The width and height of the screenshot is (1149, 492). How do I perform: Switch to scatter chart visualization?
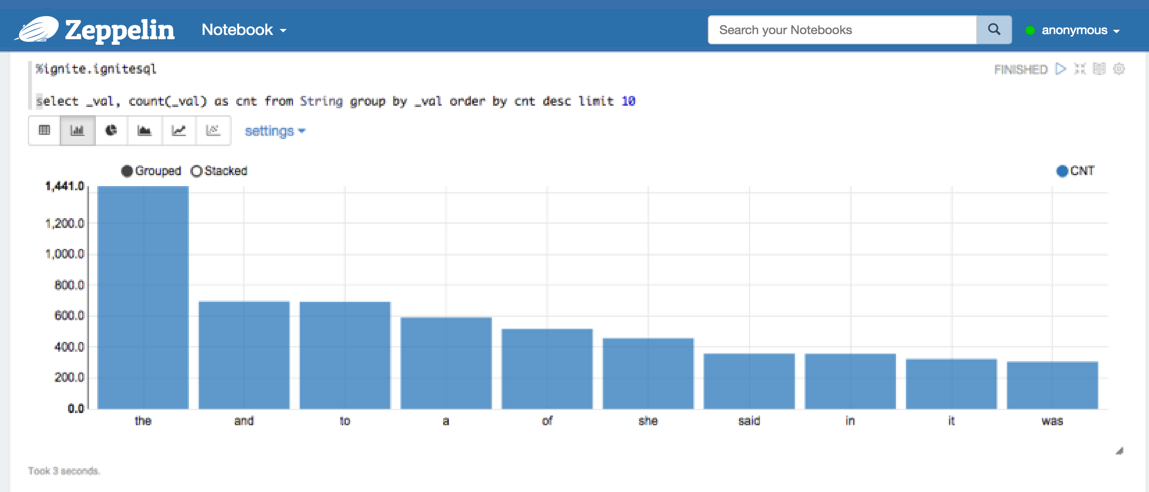213,131
